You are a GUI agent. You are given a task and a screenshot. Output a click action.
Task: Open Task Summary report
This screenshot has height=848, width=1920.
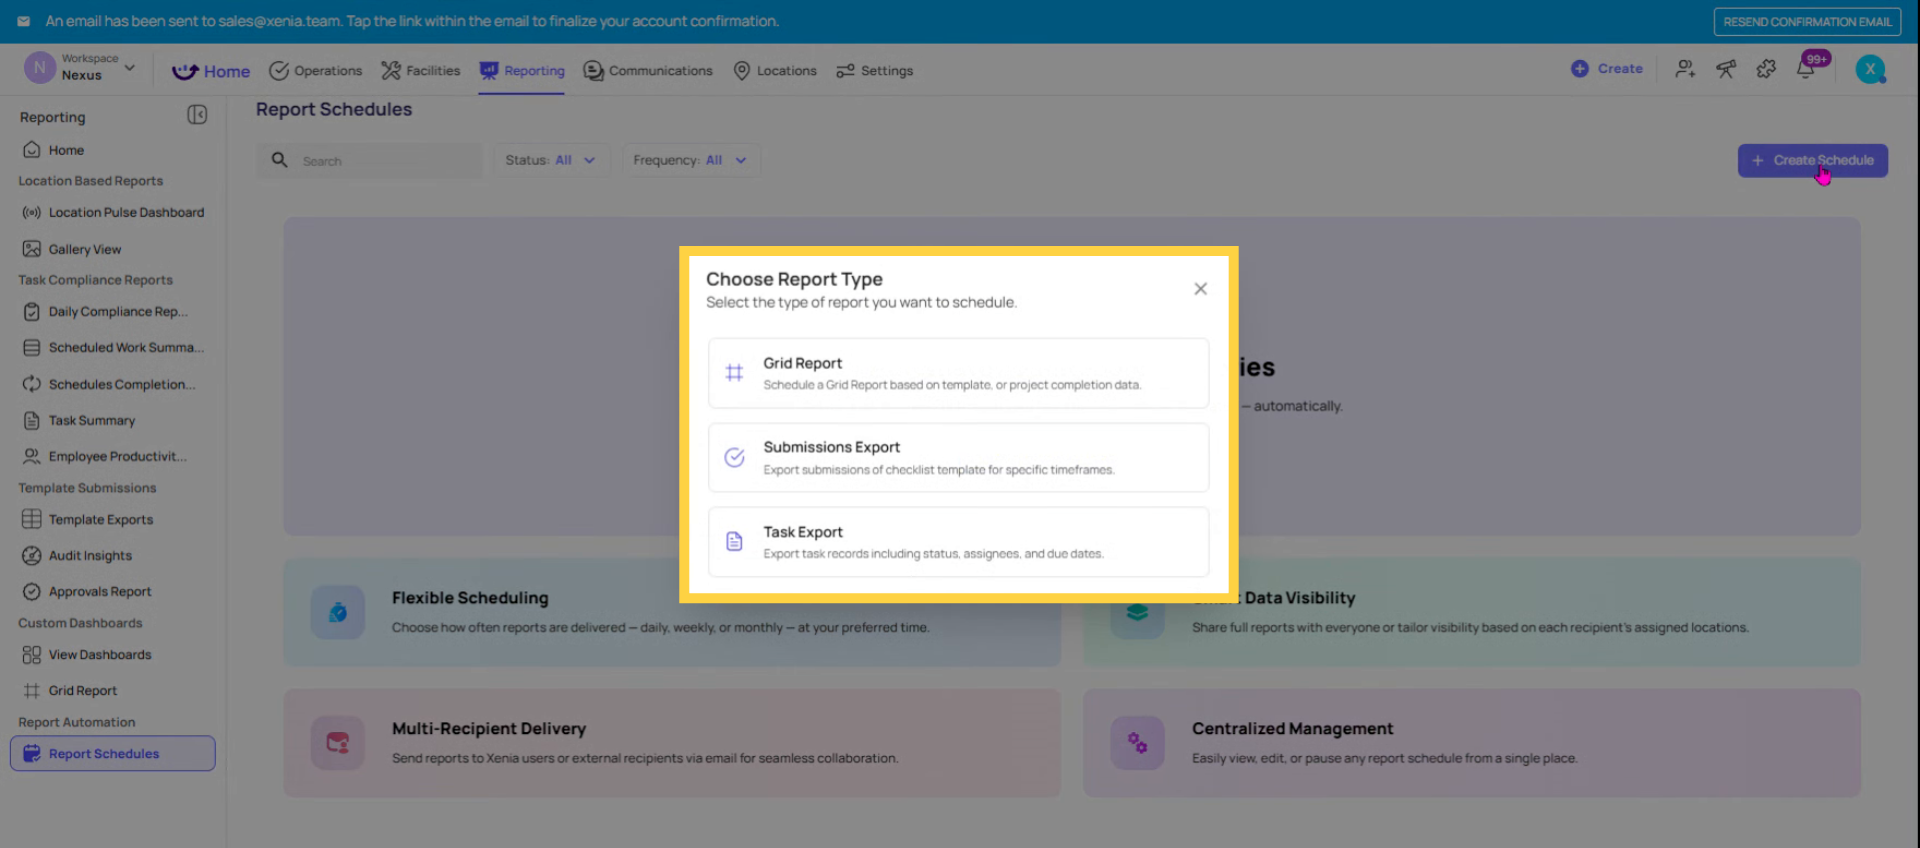pos(112,420)
